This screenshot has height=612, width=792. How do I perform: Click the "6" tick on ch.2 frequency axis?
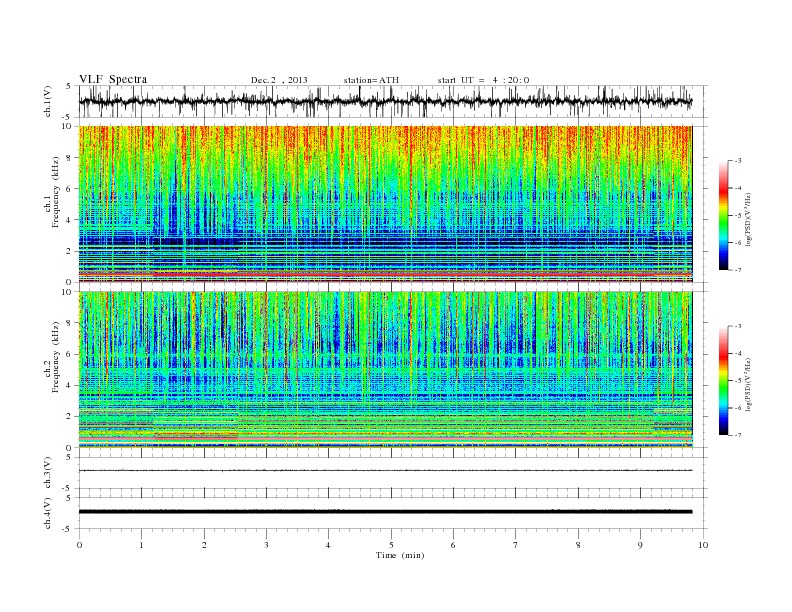tap(69, 354)
